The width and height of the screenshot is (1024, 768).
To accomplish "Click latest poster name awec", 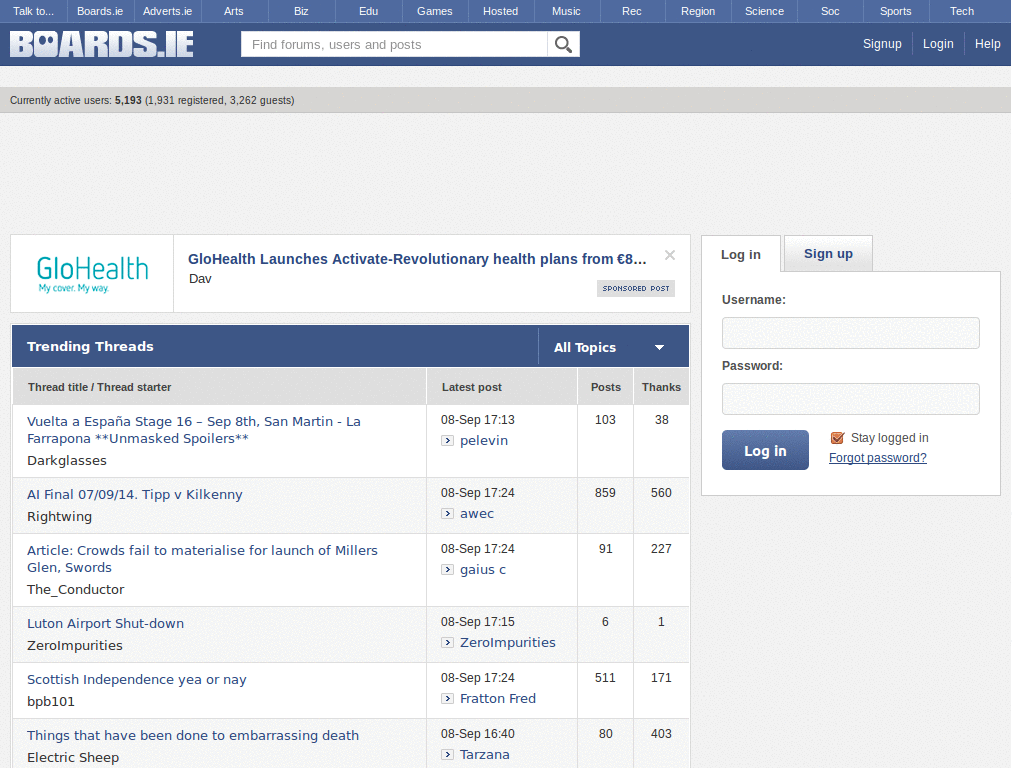I will pos(477,514).
